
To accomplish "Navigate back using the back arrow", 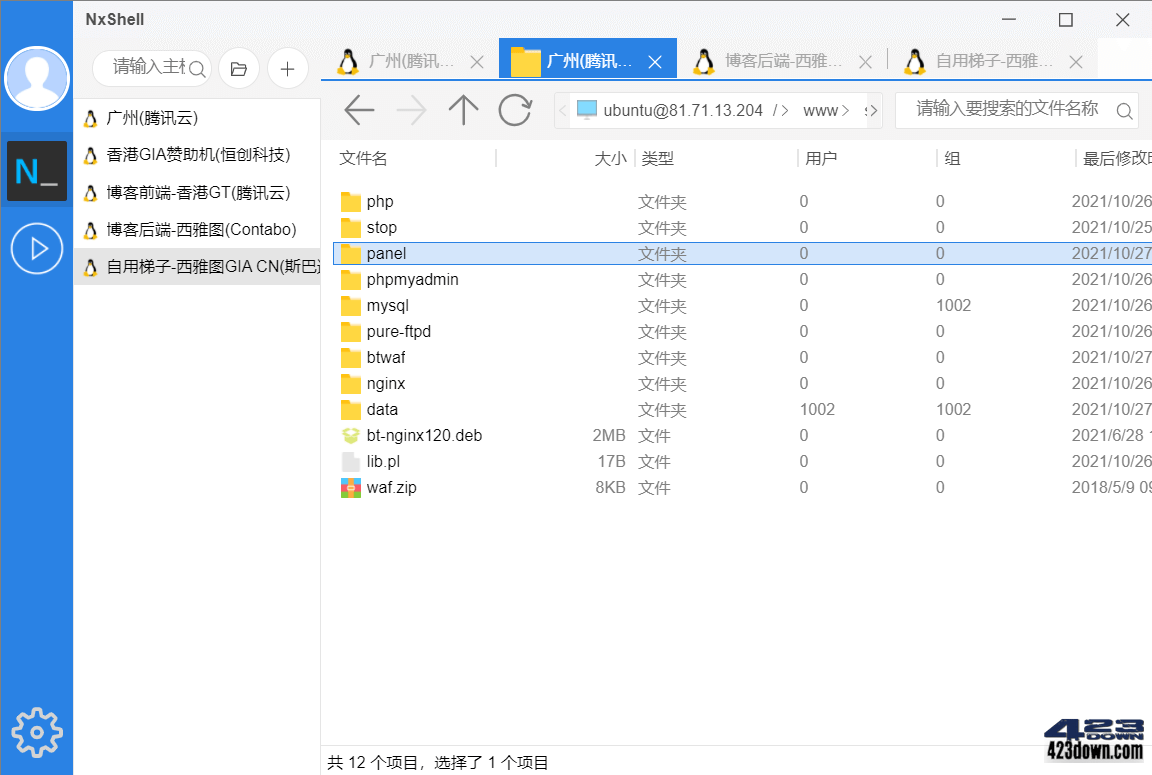I will [x=359, y=110].
